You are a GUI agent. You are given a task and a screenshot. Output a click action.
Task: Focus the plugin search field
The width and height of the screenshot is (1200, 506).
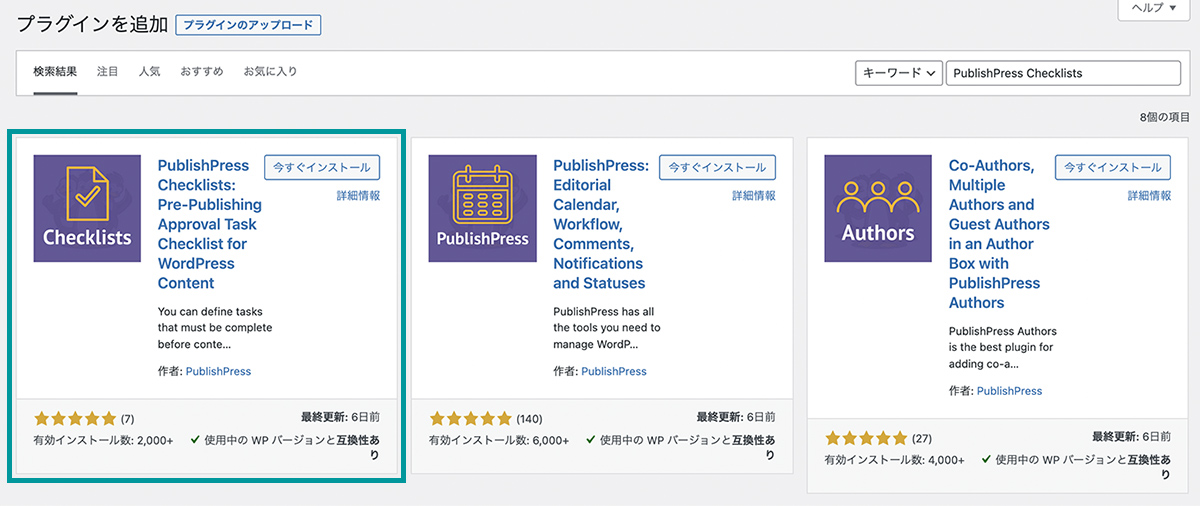click(1063, 73)
